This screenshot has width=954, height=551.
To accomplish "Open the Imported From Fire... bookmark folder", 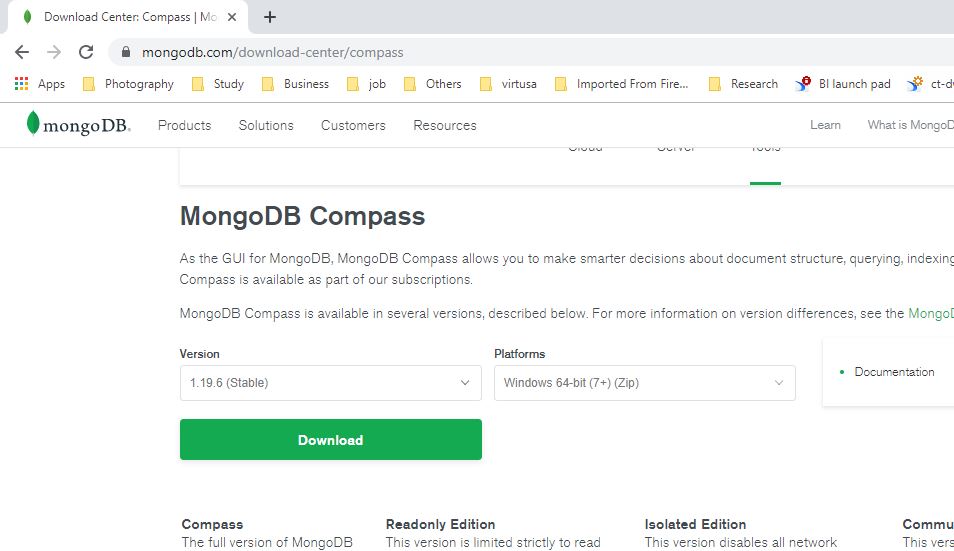I will (622, 84).
